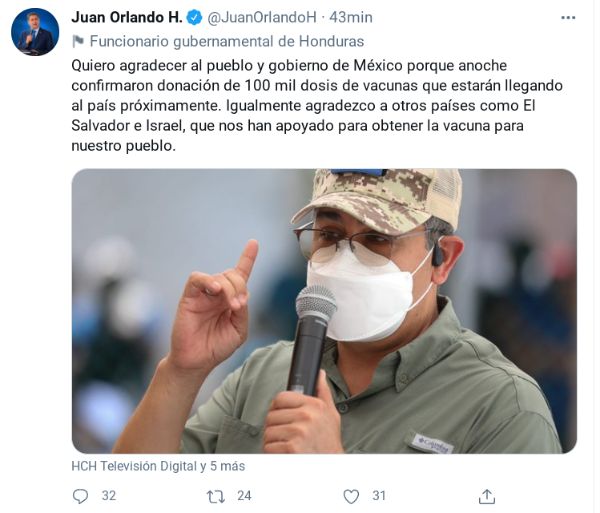Open the three-dot more options menu

[x=567, y=18]
